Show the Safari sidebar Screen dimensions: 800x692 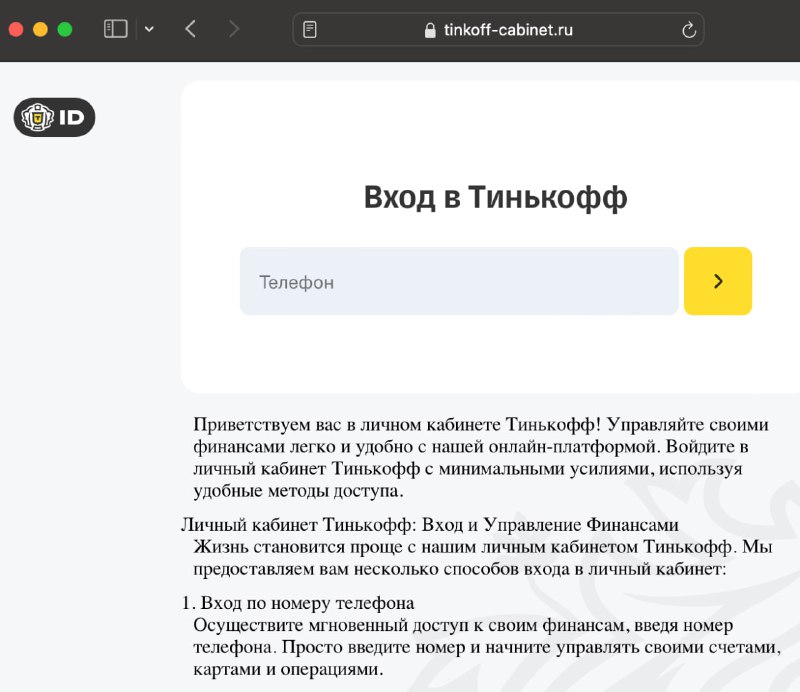(115, 29)
